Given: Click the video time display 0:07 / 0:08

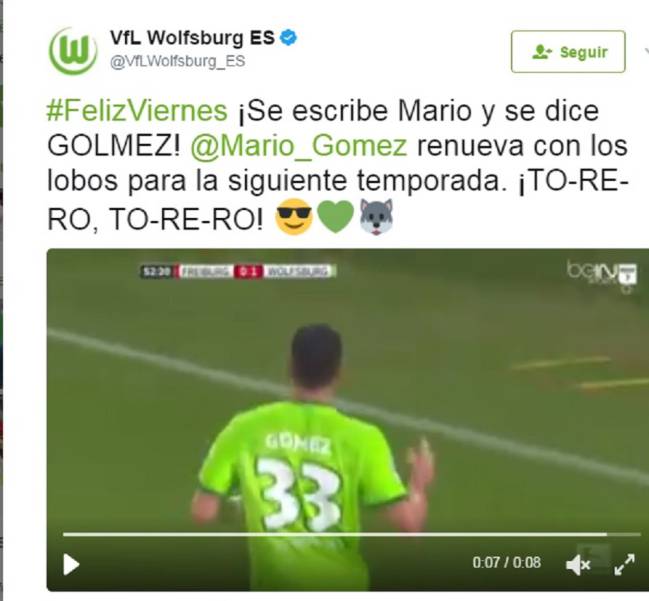Looking at the screenshot, I should pyautogui.click(x=507, y=563).
